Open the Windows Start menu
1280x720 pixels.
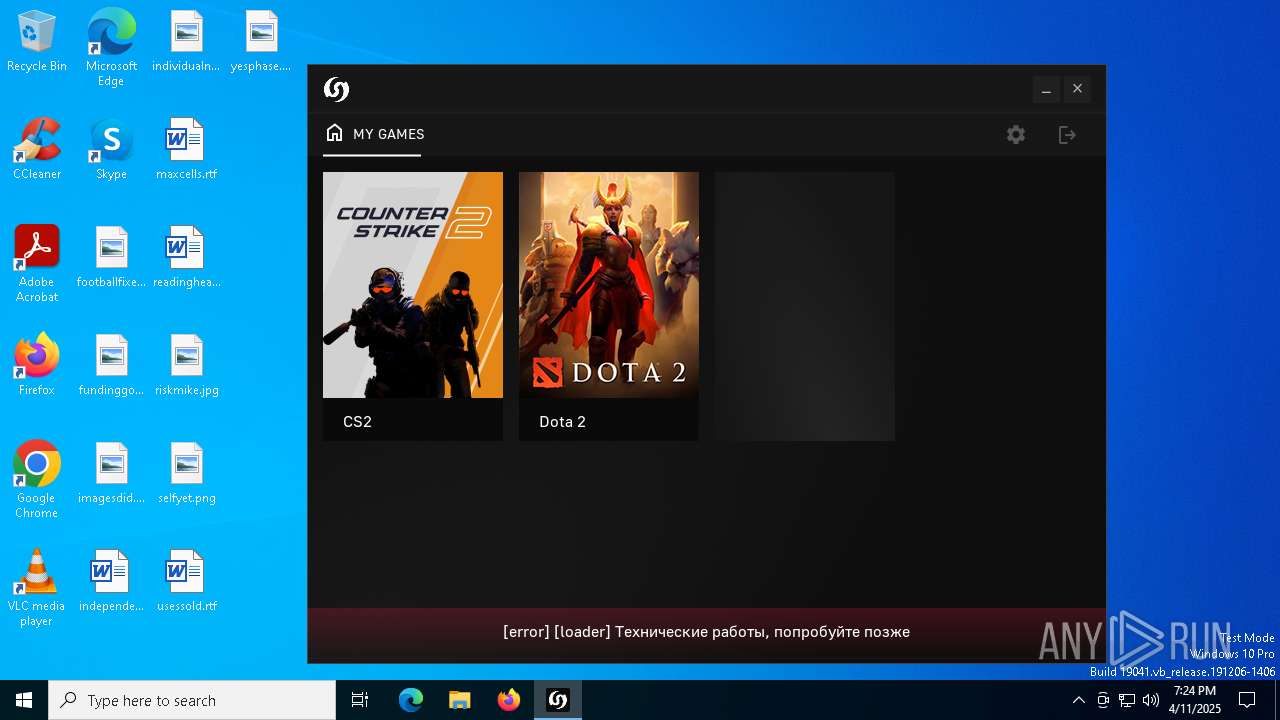tap(24, 700)
